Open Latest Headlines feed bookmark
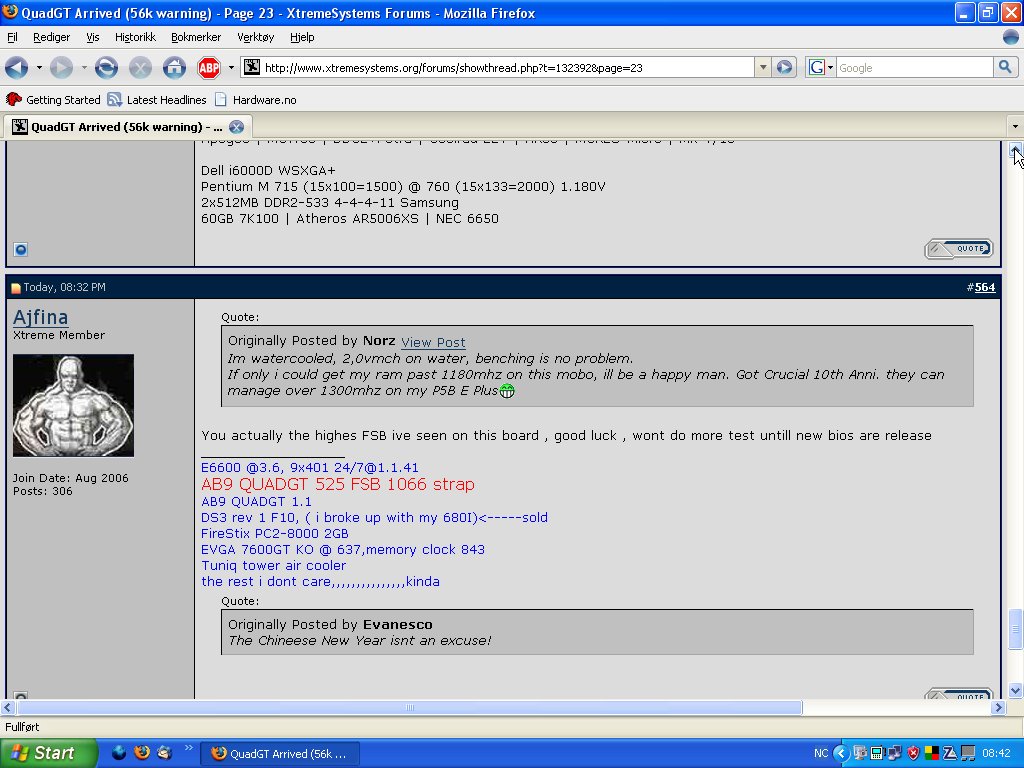 coord(157,99)
